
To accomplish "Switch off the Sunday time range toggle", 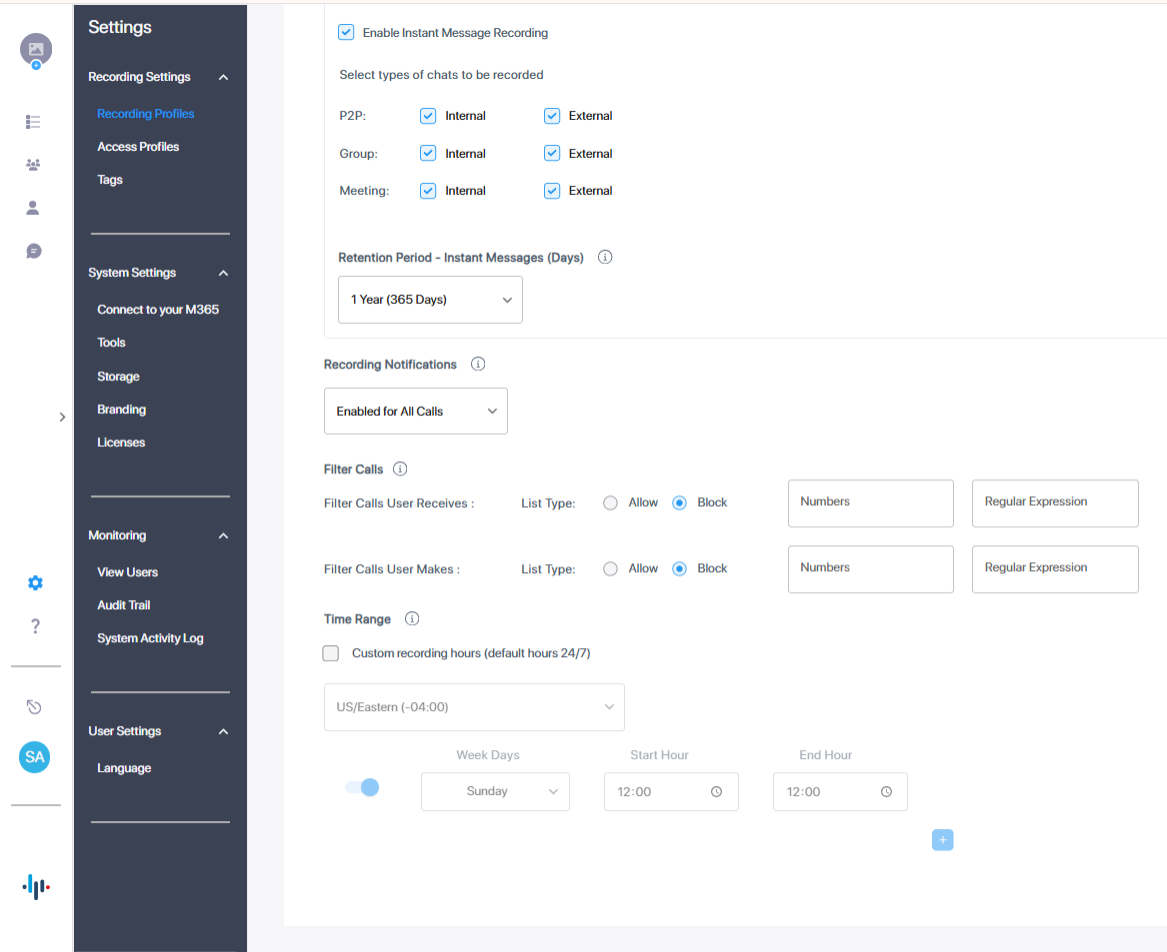I will [x=362, y=788].
